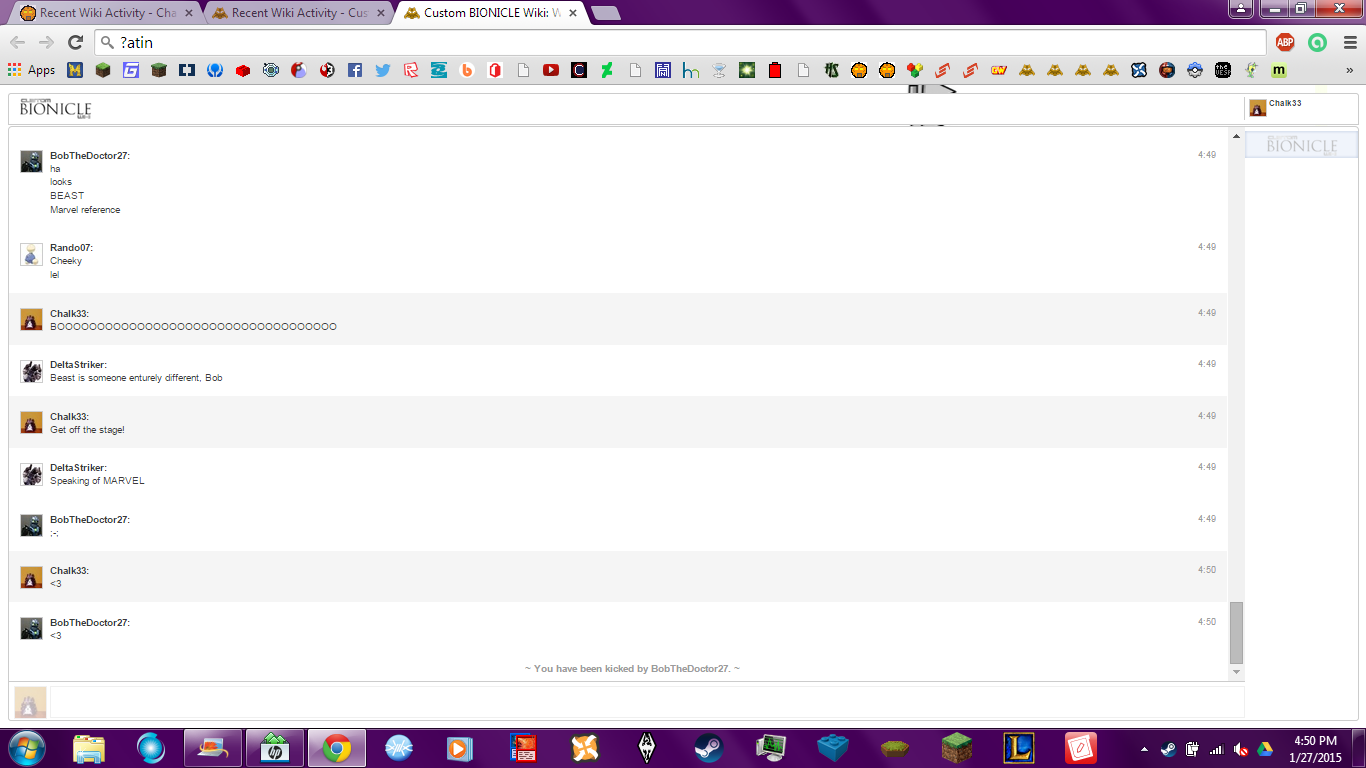This screenshot has height=768, width=1366.
Task: Open the Michigan M bookmark
Action: coord(75,70)
